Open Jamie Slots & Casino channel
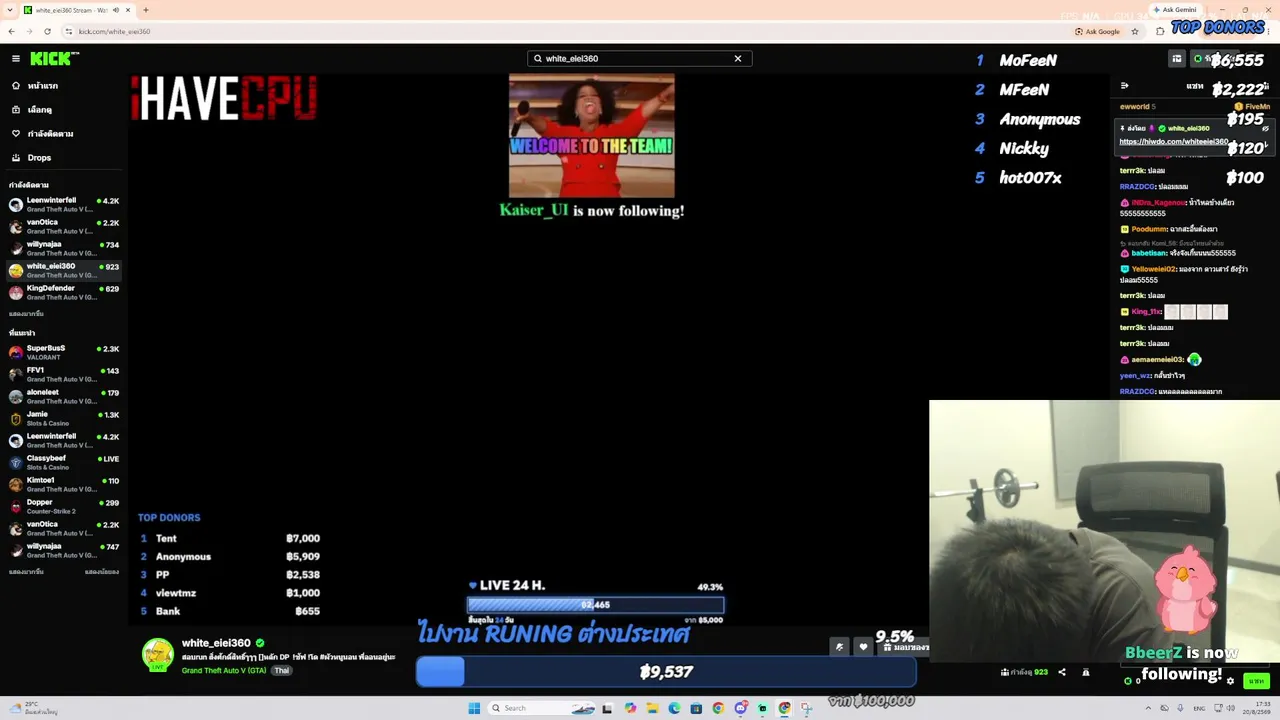Viewport: 1280px width, 720px height. [x=64, y=418]
